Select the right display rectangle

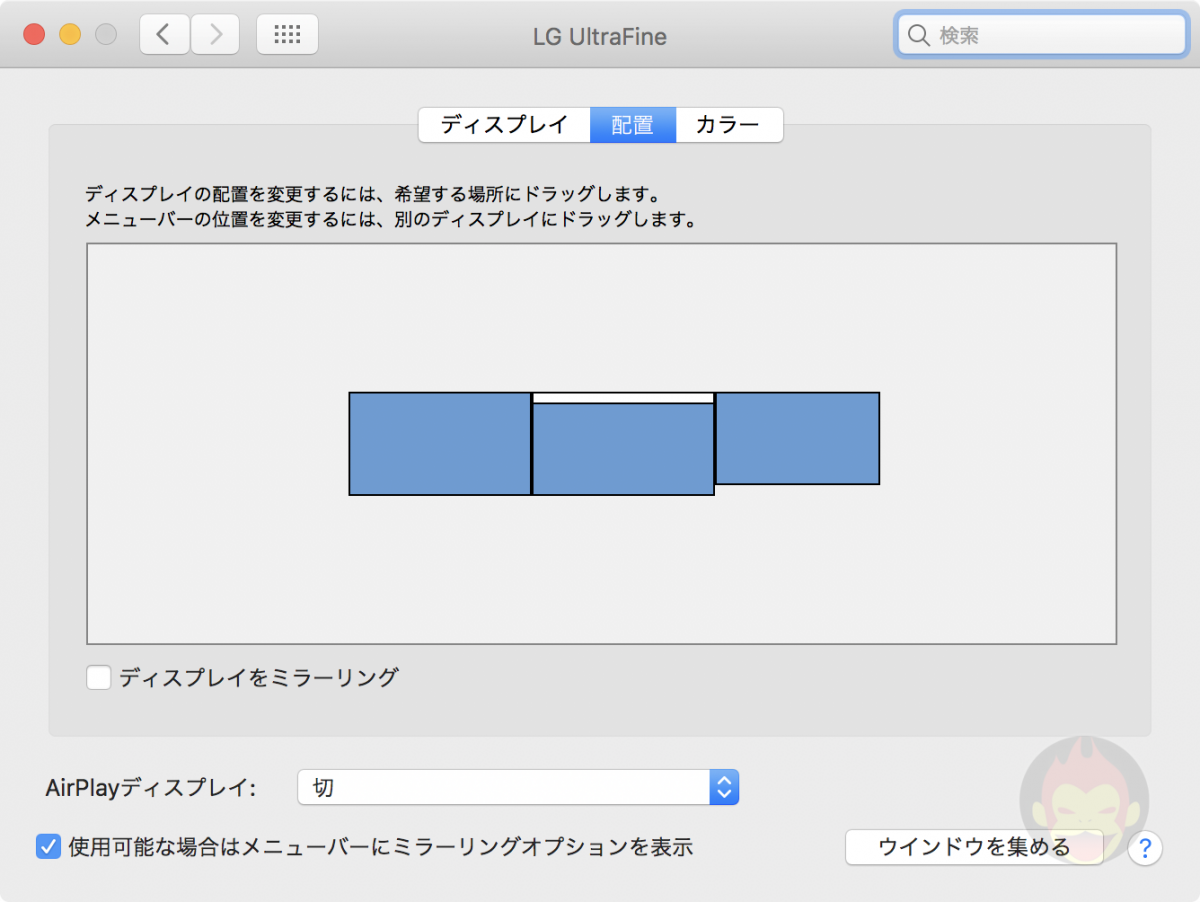(x=797, y=438)
